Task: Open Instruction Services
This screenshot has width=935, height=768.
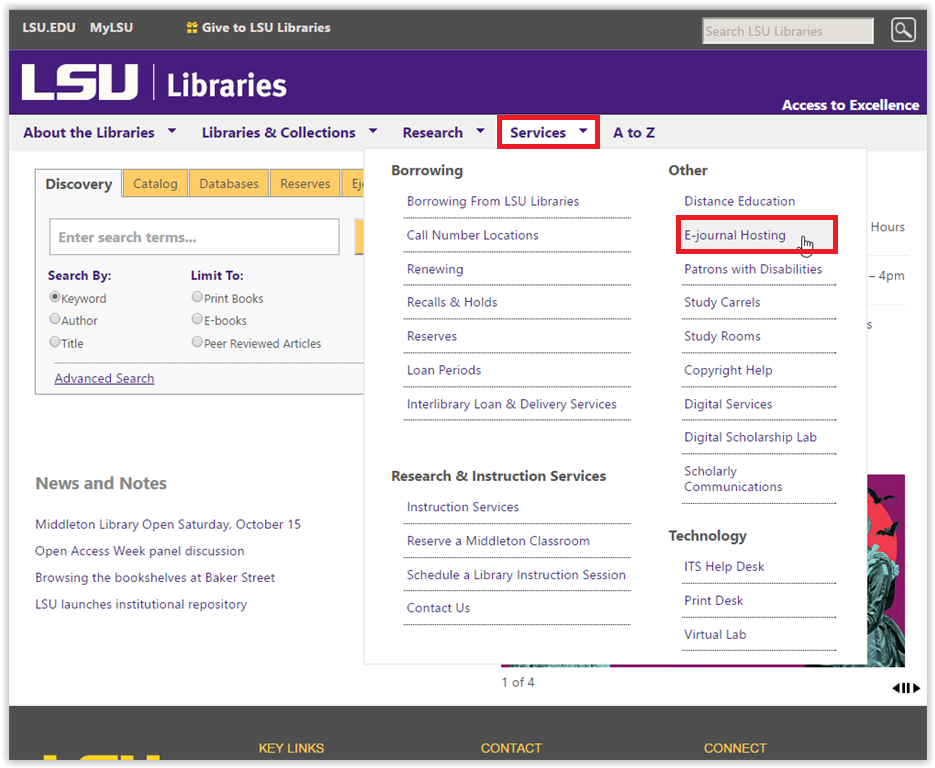Action: pos(463,507)
